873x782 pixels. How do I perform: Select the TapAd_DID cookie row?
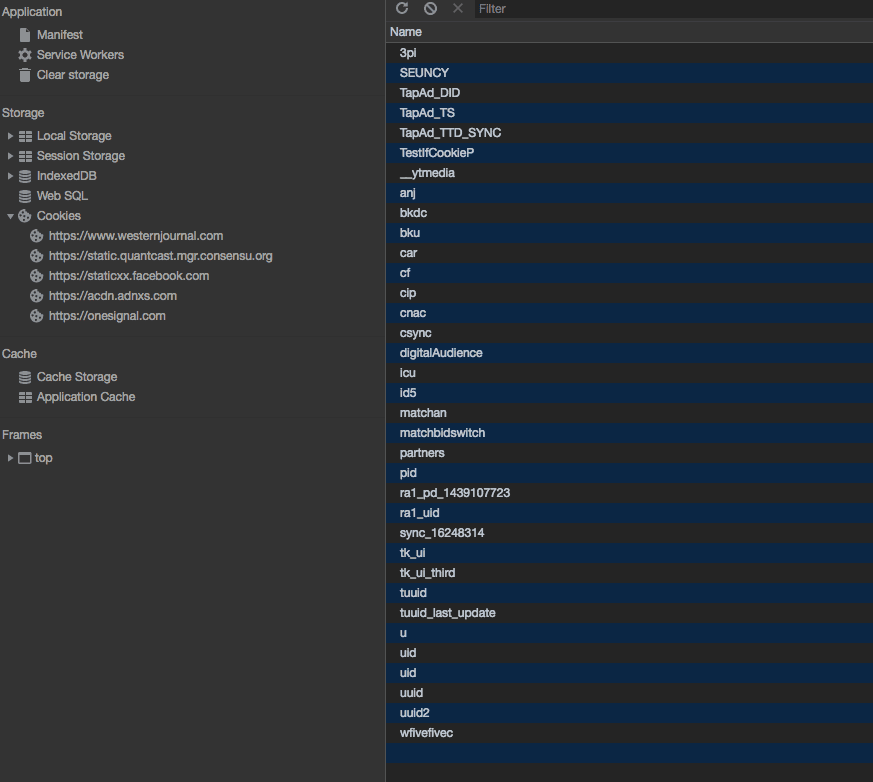[629, 93]
